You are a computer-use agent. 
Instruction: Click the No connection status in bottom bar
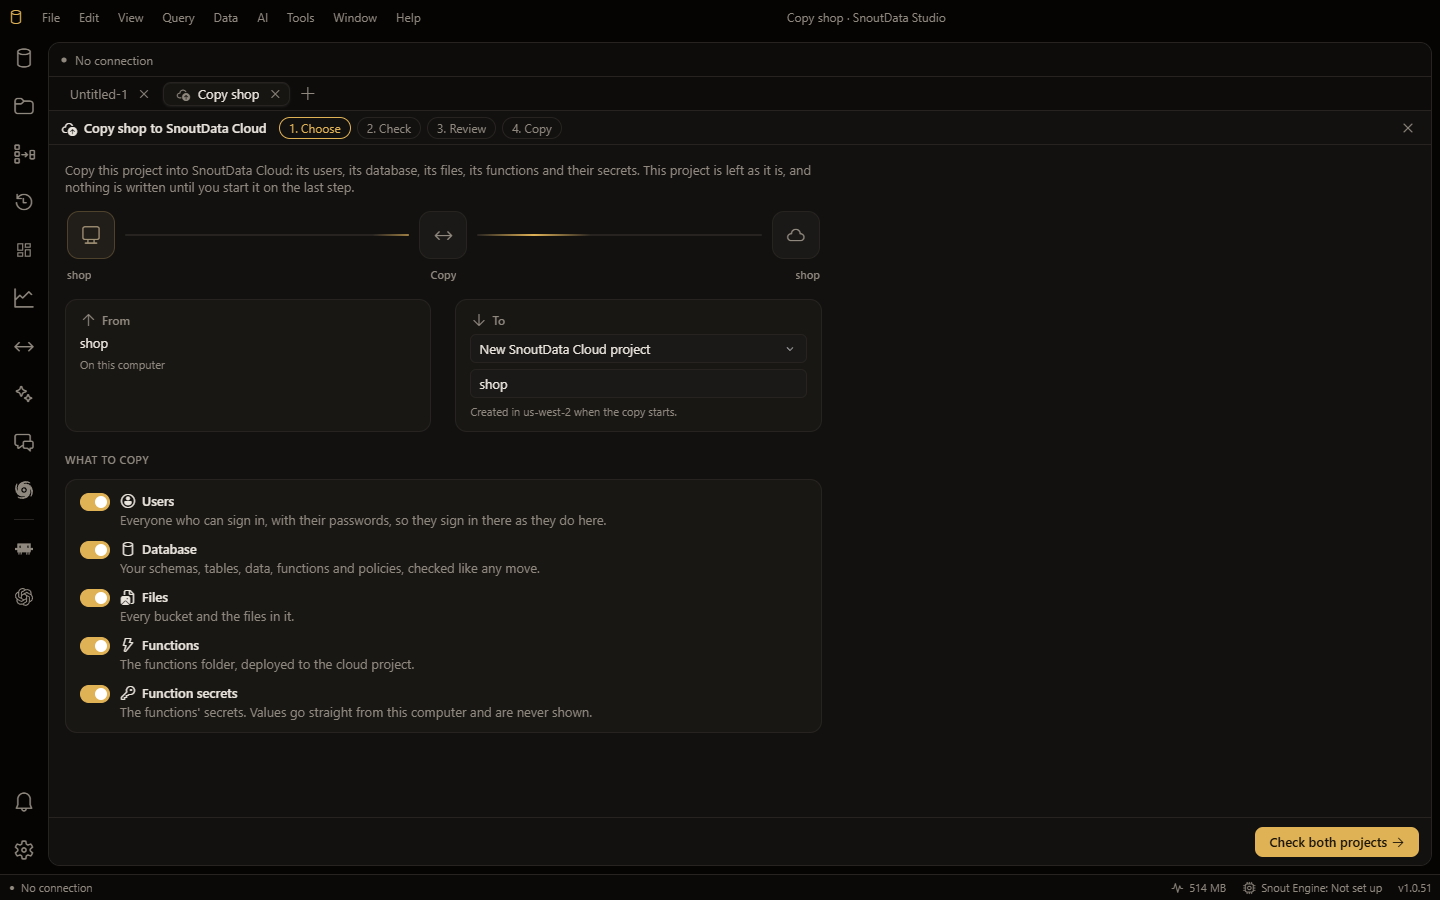pyautogui.click(x=51, y=888)
